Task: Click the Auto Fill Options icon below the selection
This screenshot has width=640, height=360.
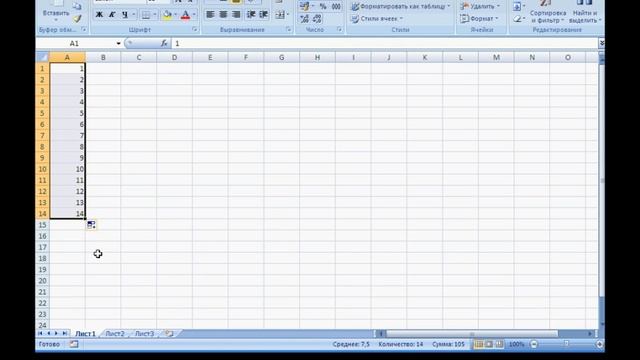Action: click(91, 225)
